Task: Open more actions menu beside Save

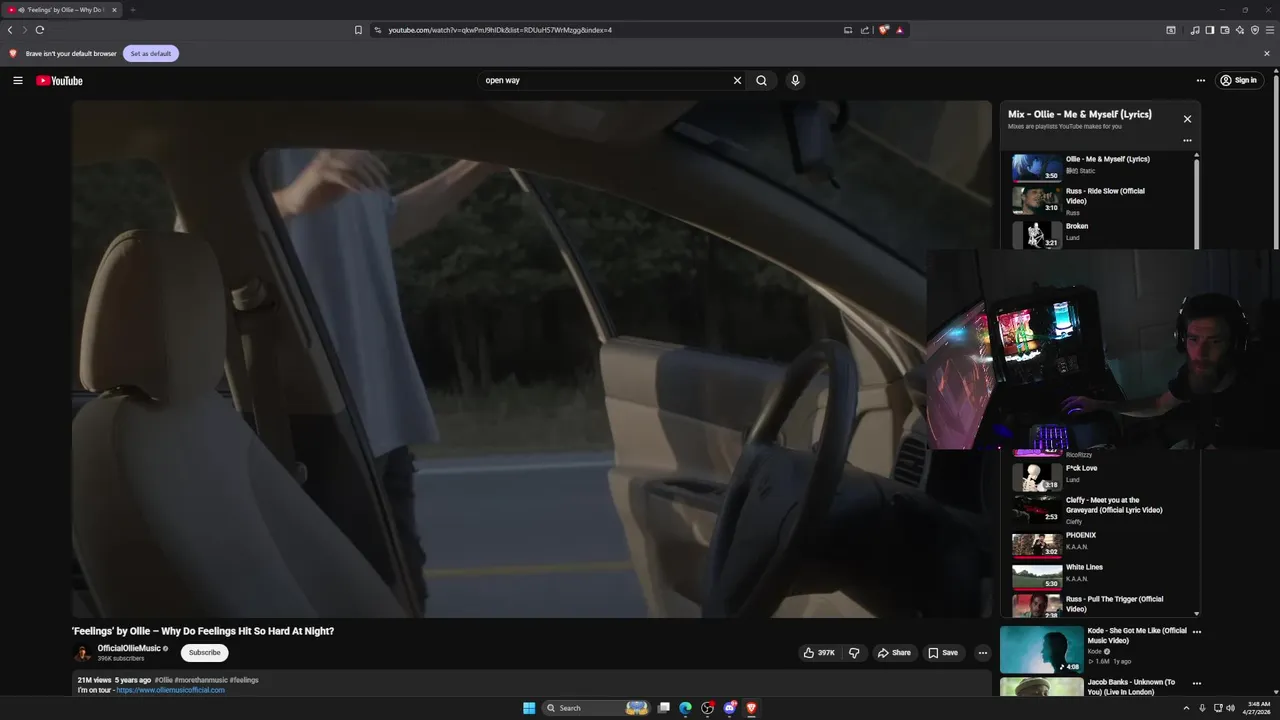Action: (983, 653)
